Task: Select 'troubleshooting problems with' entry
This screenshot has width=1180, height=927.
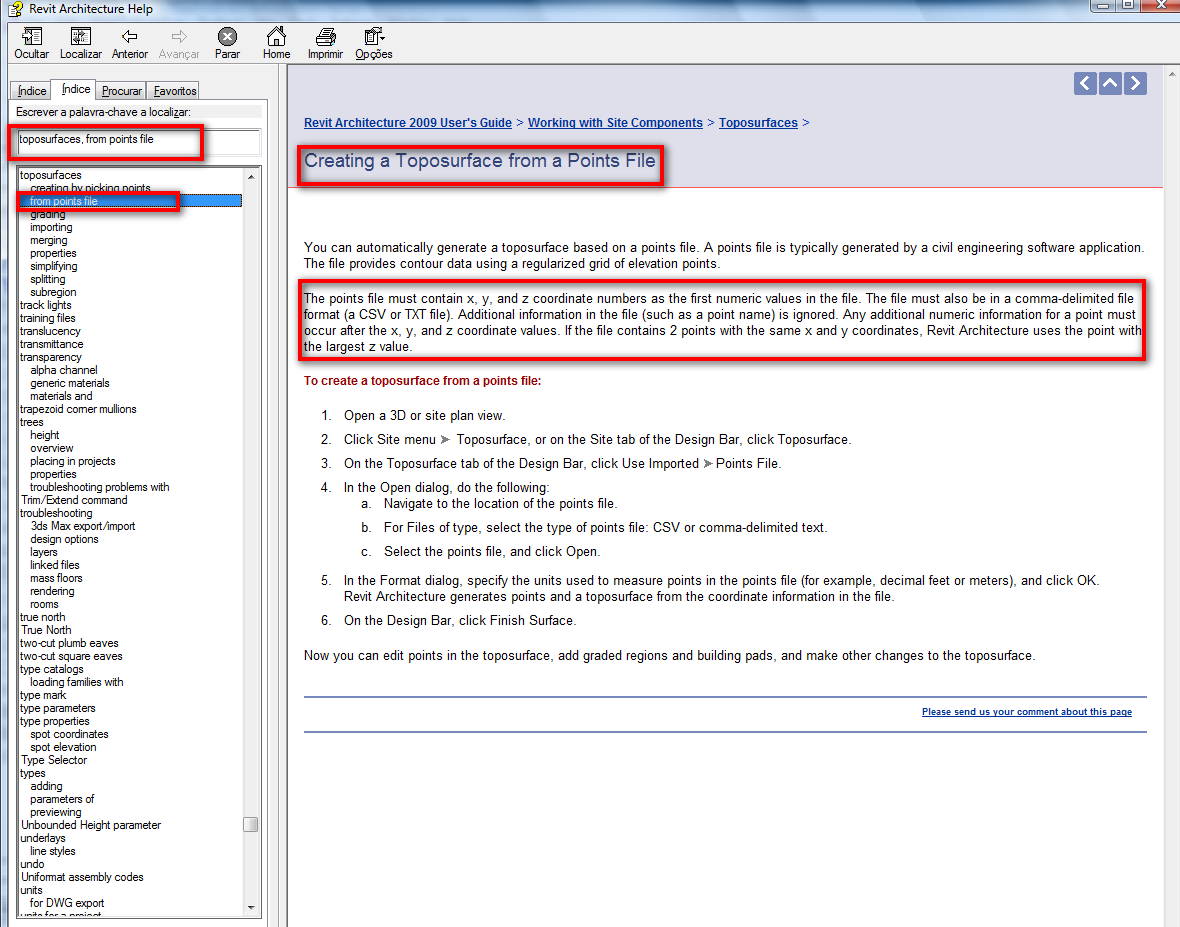Action: [x=99, y=487]
